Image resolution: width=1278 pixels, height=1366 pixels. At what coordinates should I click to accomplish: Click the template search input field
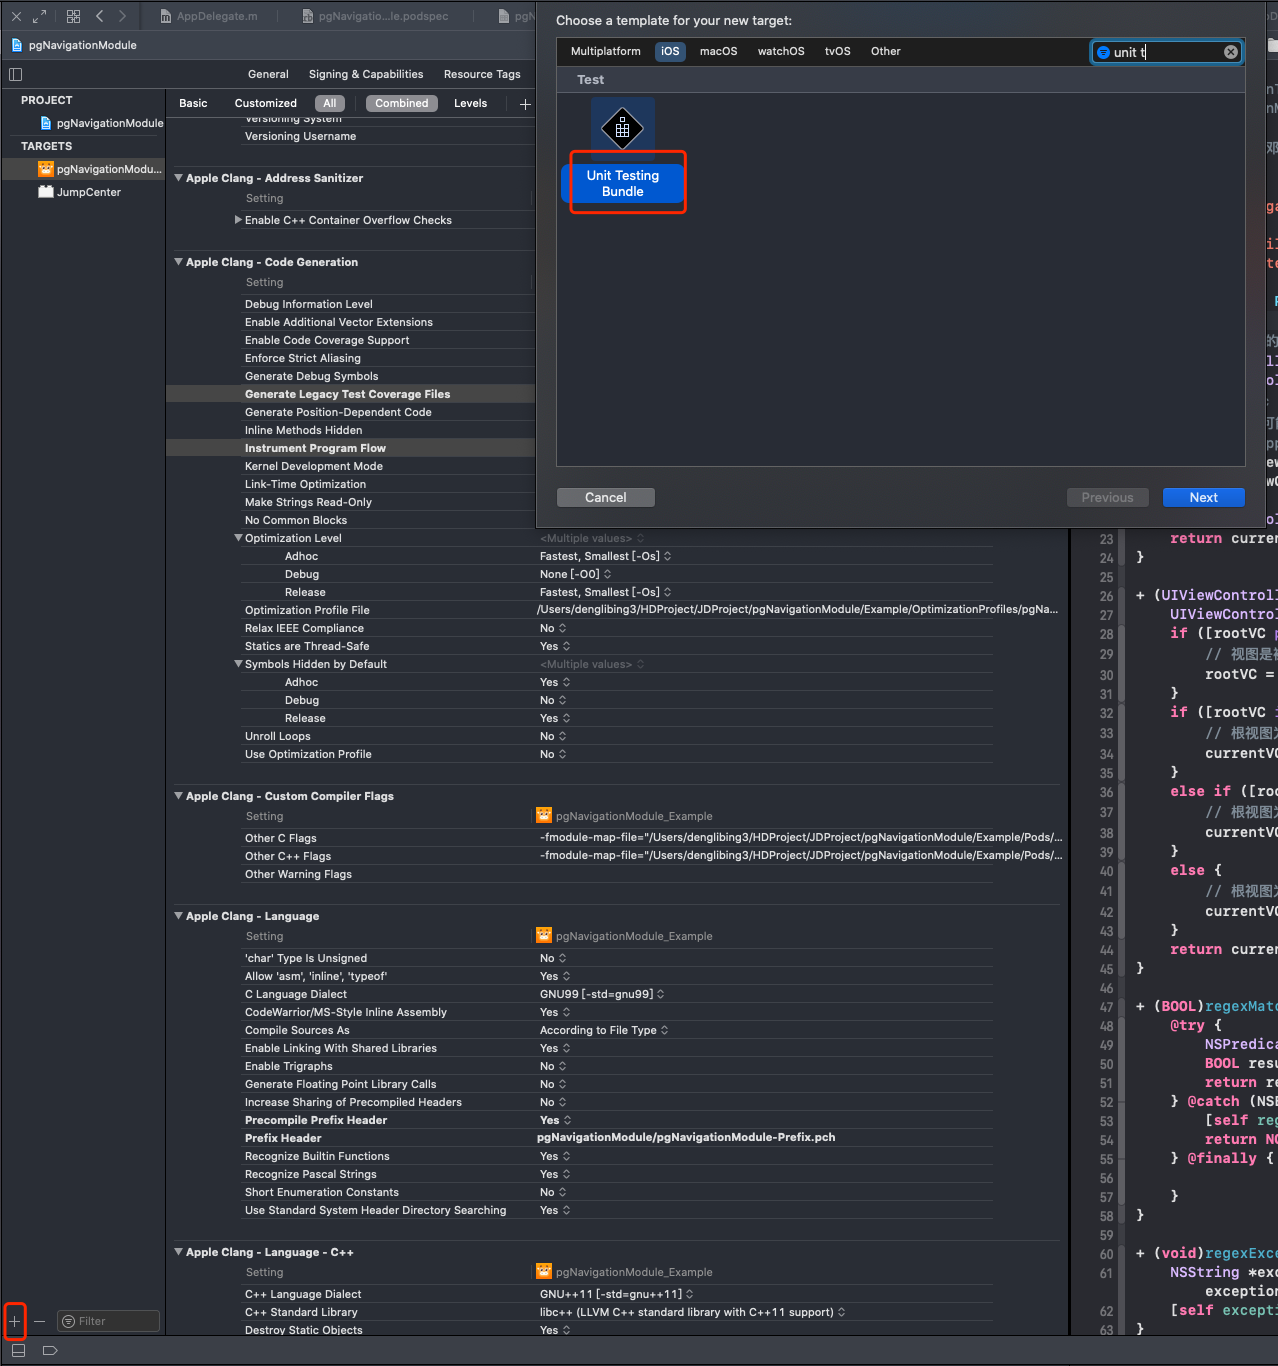[1166, 52]
